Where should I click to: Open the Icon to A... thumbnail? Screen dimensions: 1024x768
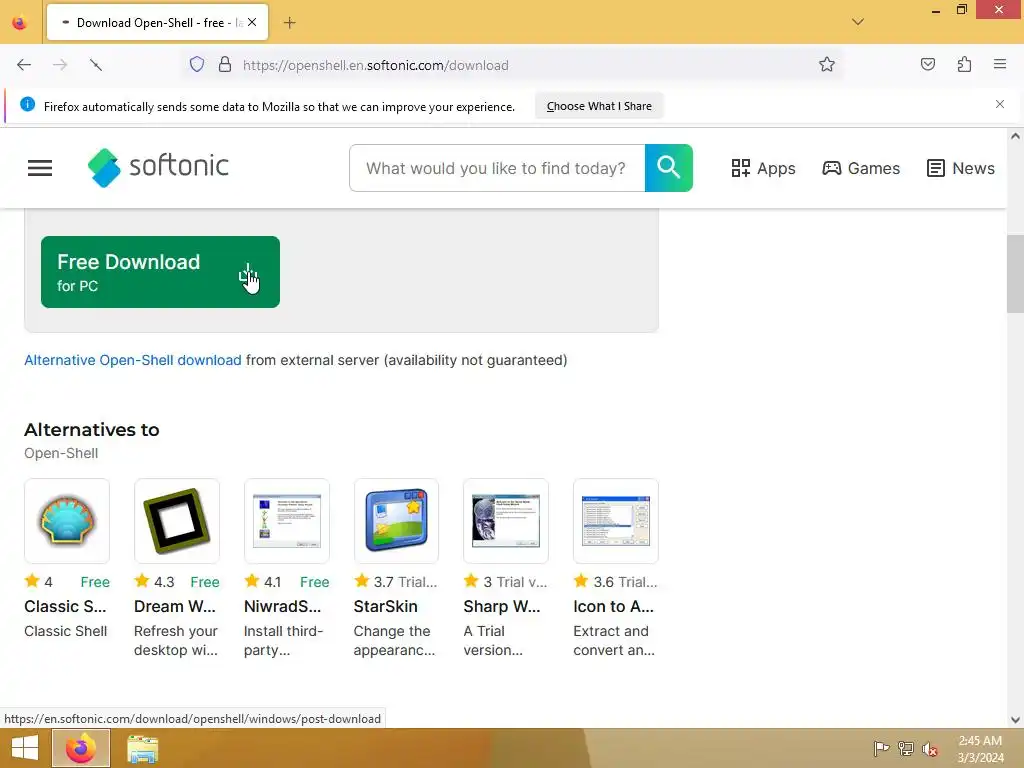click(616, 520)
